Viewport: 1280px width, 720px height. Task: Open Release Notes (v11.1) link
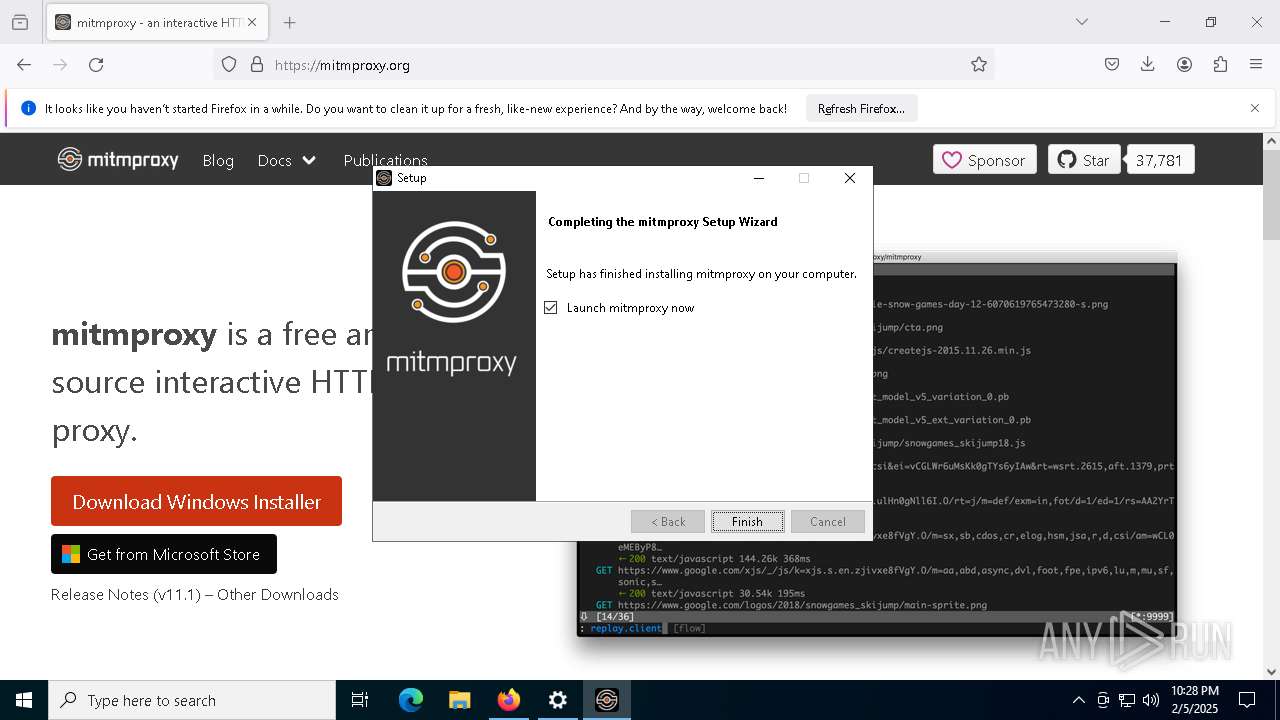[x=128, y=594]
